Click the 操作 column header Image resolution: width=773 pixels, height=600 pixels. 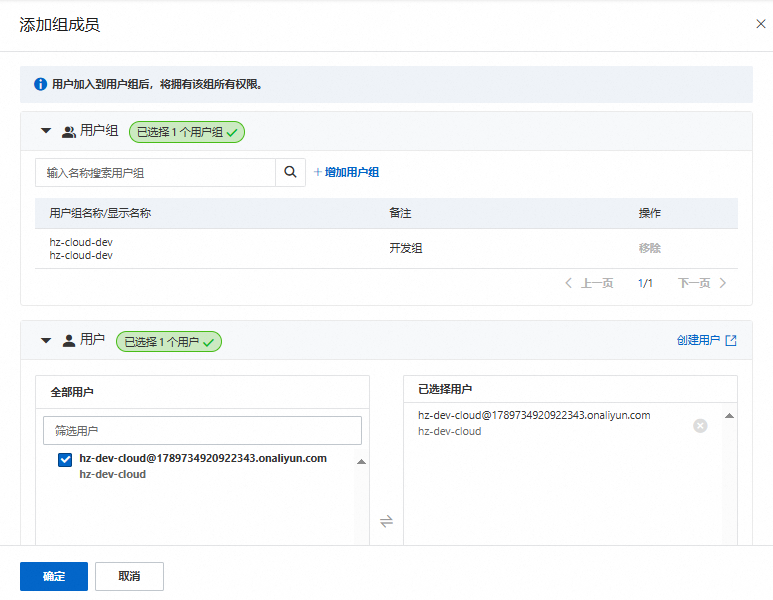coord(650,213)
